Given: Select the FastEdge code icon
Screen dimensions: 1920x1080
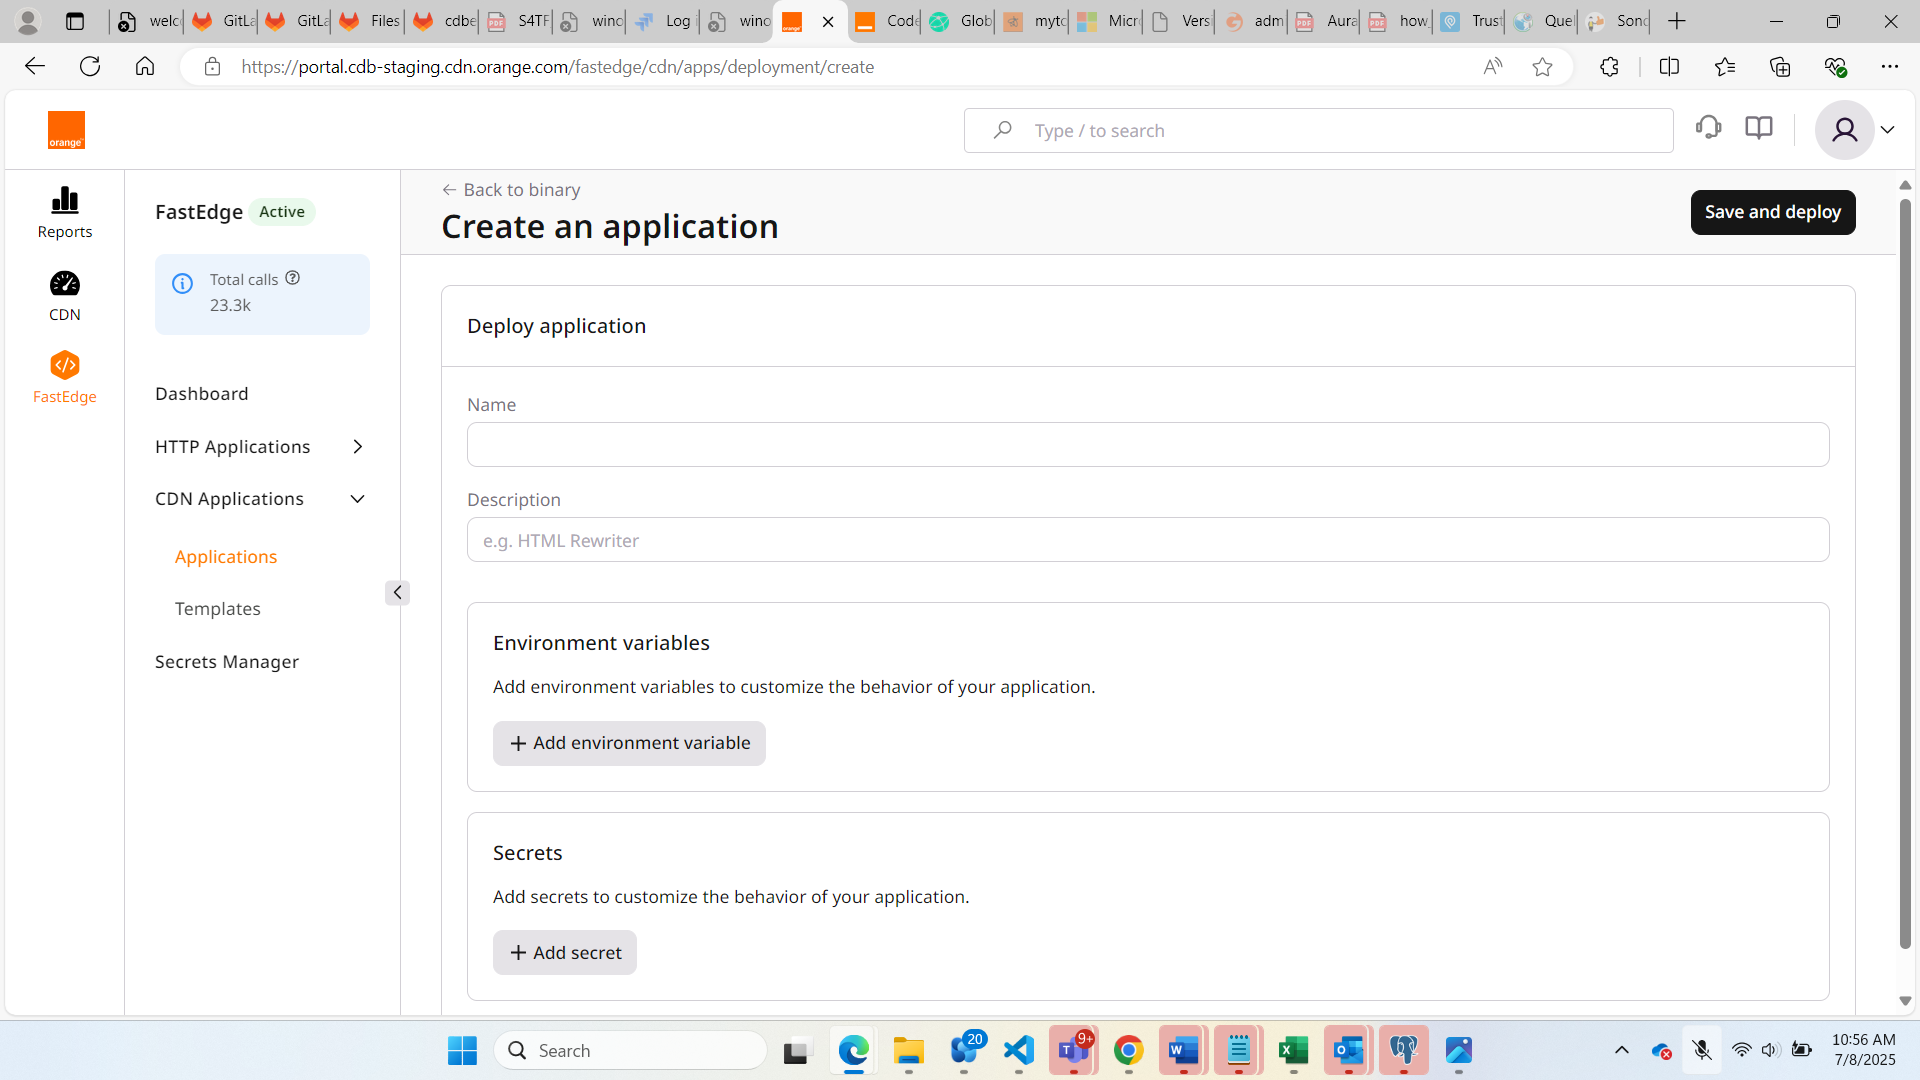Looking at the screenshot, I should (65, 365).
